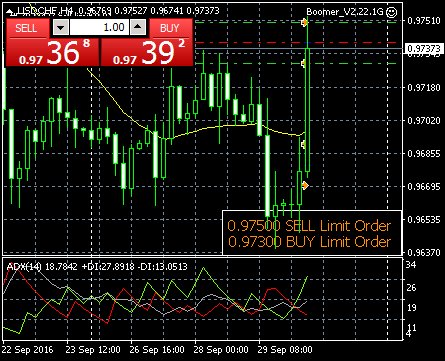This screenshot has height=361, width=445.
Task: Click the 0.97020 price scale label
Action: [424, 120]
